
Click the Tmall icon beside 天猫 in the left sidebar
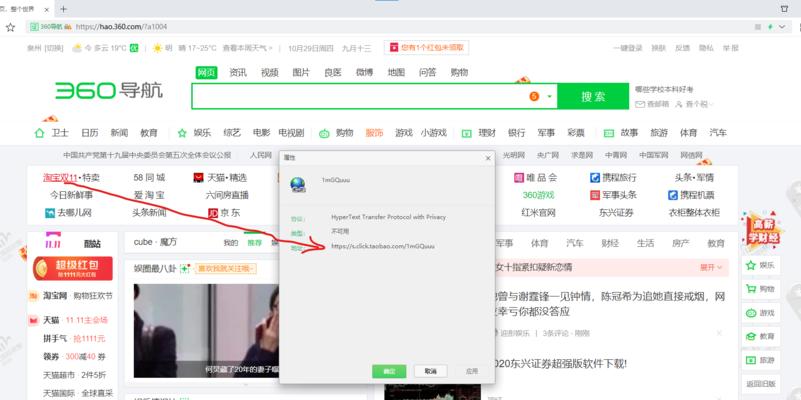[33, 320]
